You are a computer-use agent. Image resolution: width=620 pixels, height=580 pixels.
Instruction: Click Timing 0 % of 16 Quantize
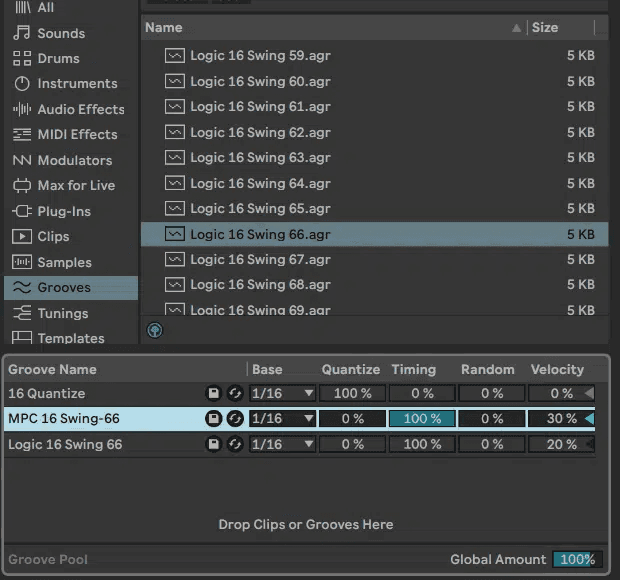(x=422, y=393)
